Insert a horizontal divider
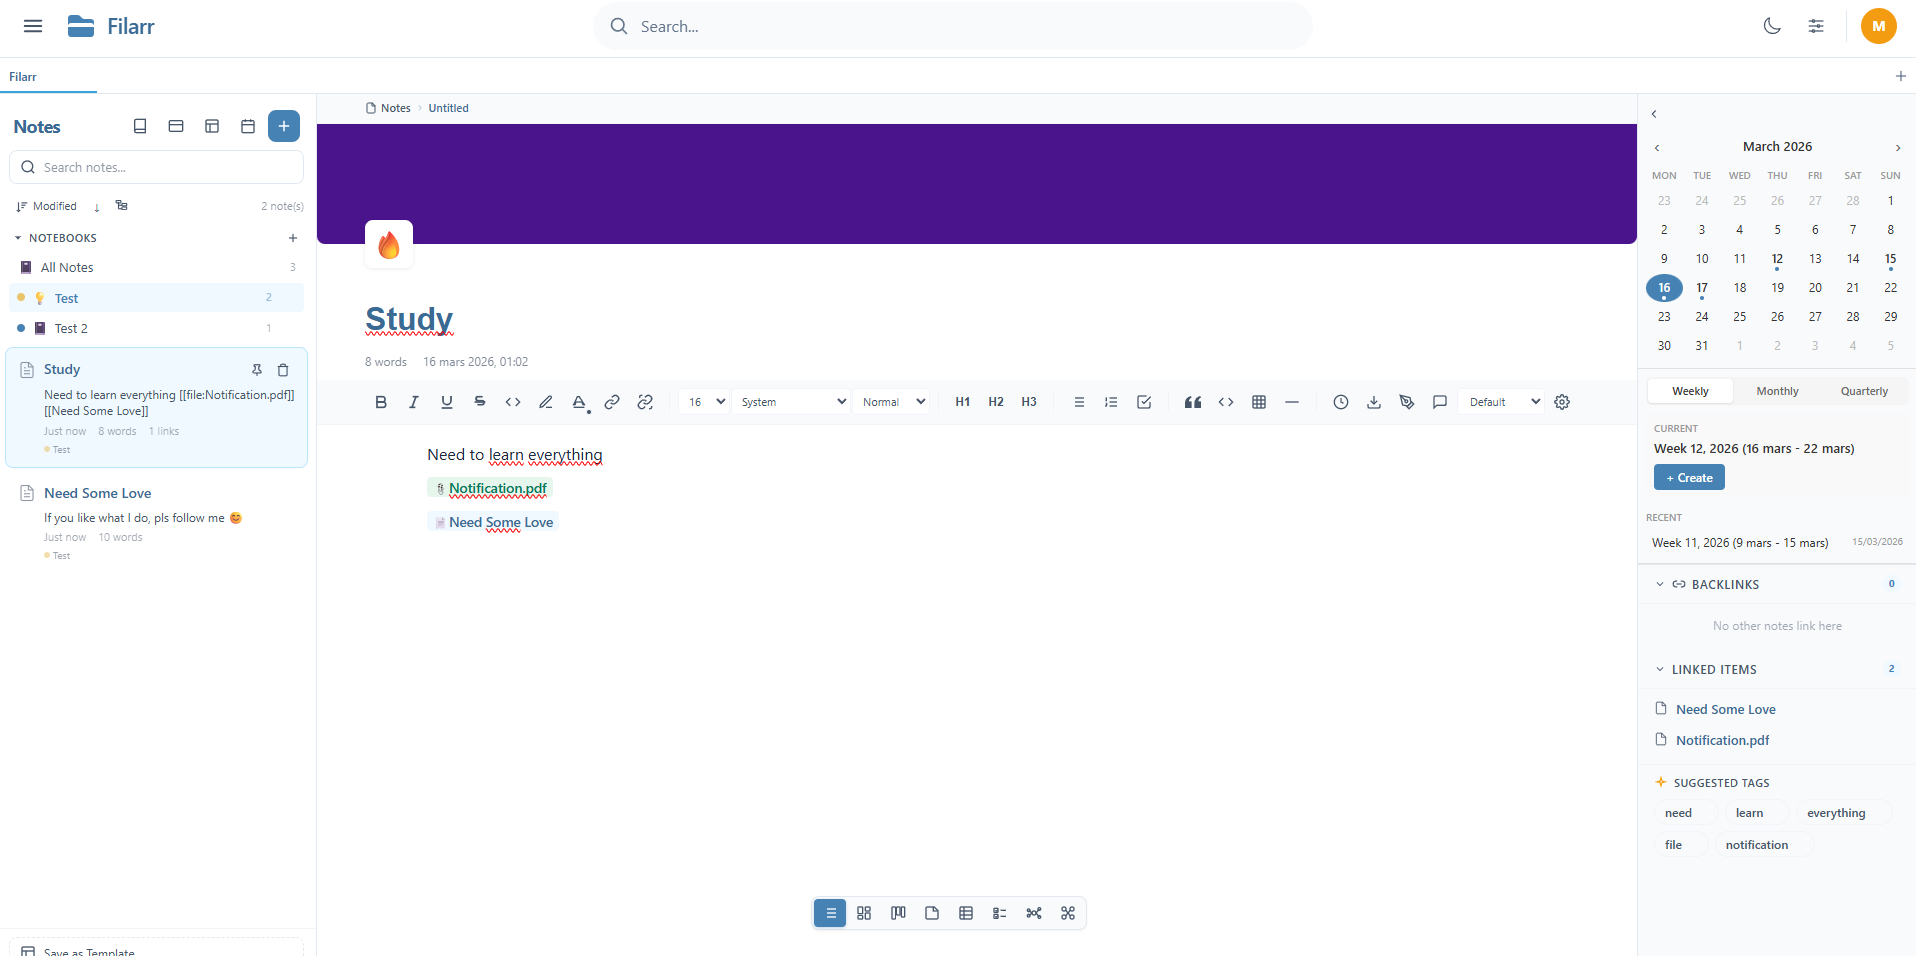Viewport: 1916px width, 956px height. click(1291, 402)
